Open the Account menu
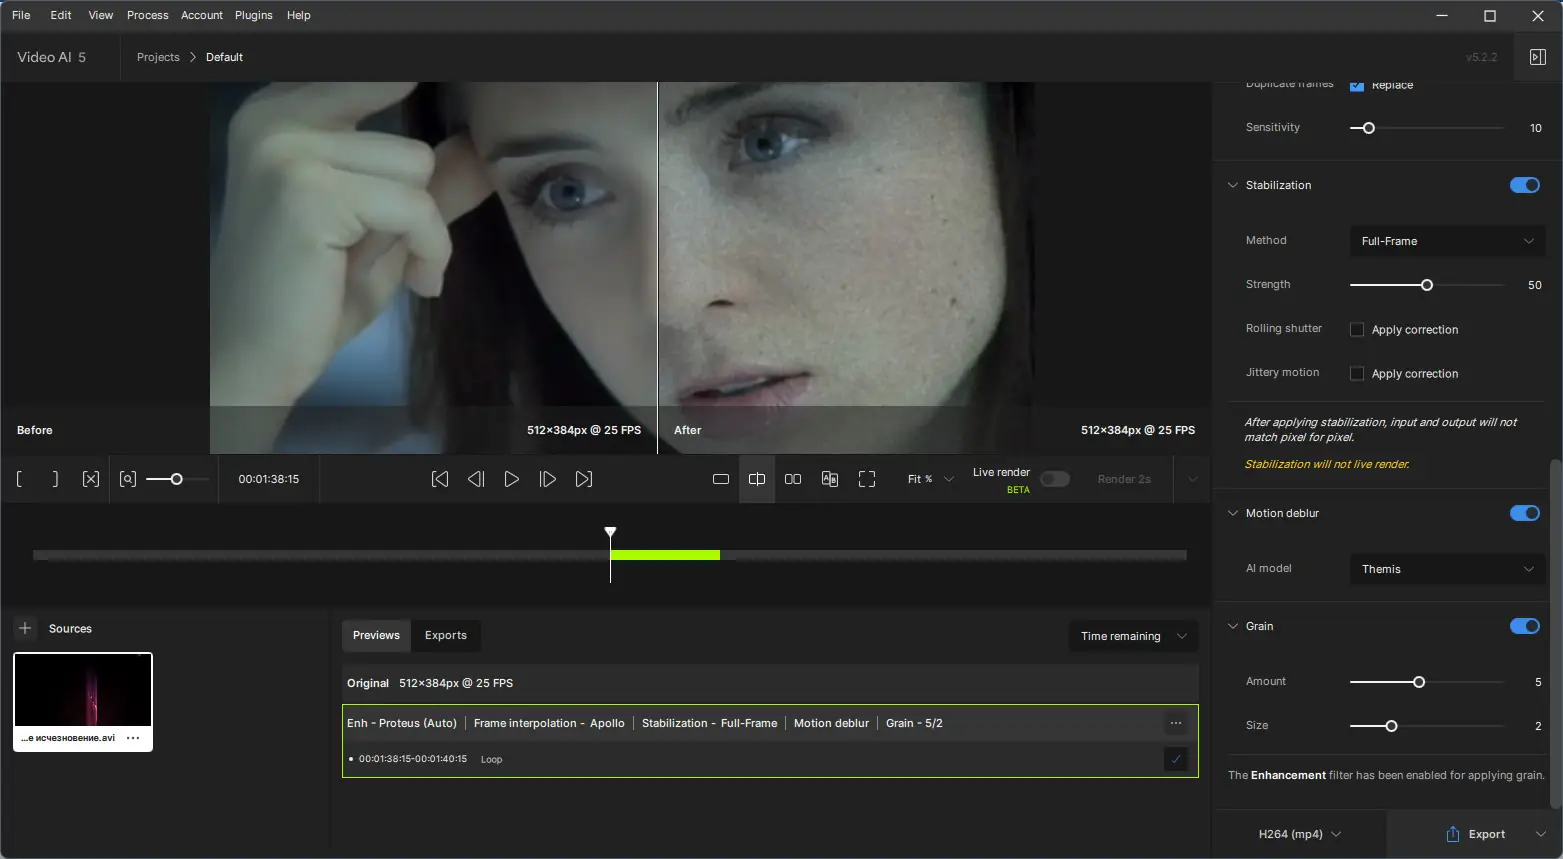Viewport: 1563px width, 859px height. [202, 15]
